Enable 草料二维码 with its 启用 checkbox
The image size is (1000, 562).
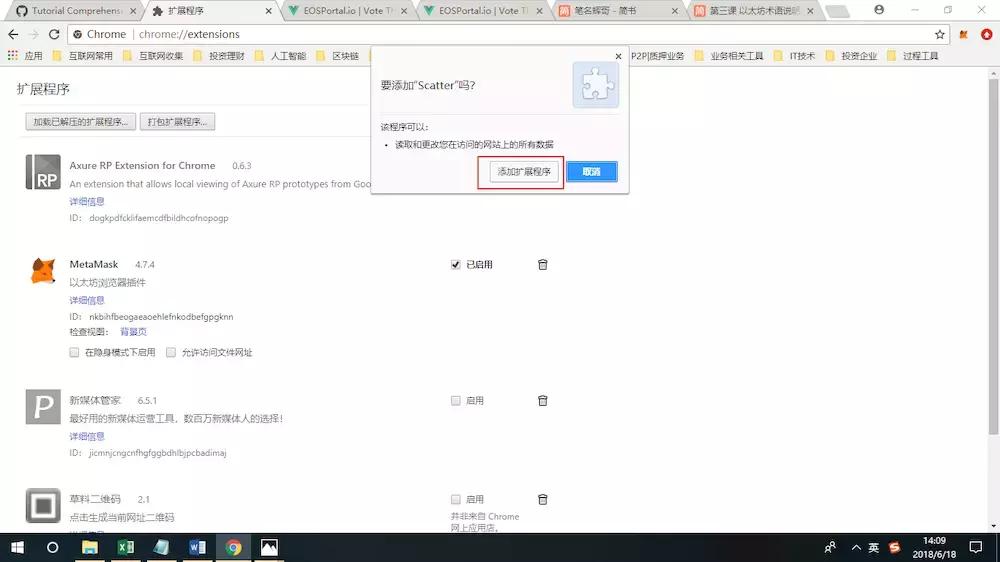point(455,499)
